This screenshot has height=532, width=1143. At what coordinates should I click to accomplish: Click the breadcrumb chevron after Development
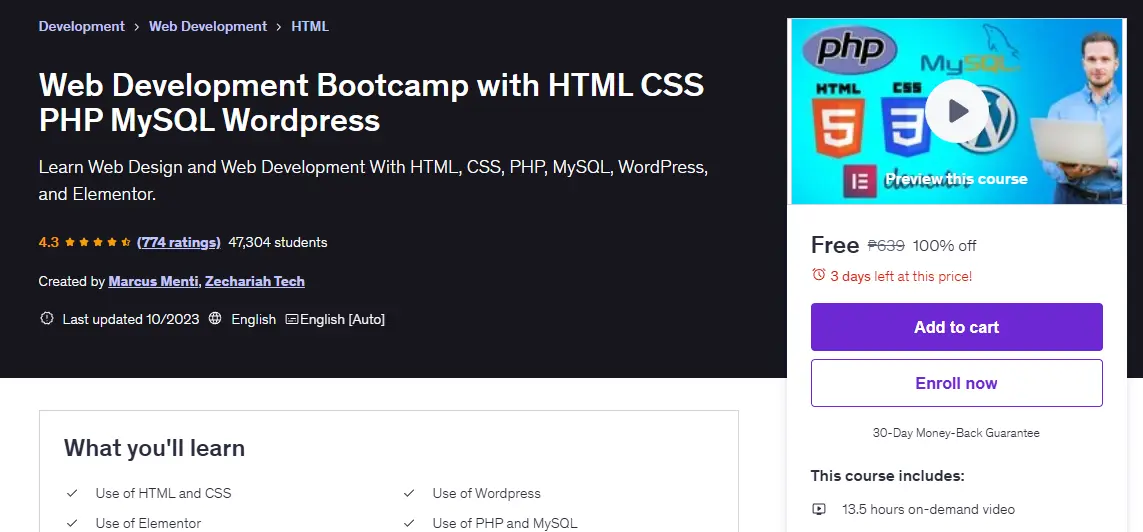pos(137,27)
